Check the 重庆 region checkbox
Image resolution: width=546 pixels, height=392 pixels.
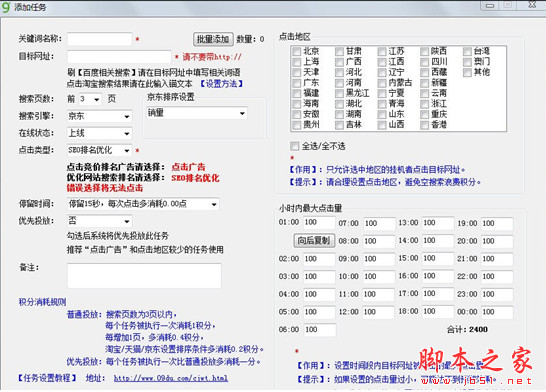click(x=424, y=114)
